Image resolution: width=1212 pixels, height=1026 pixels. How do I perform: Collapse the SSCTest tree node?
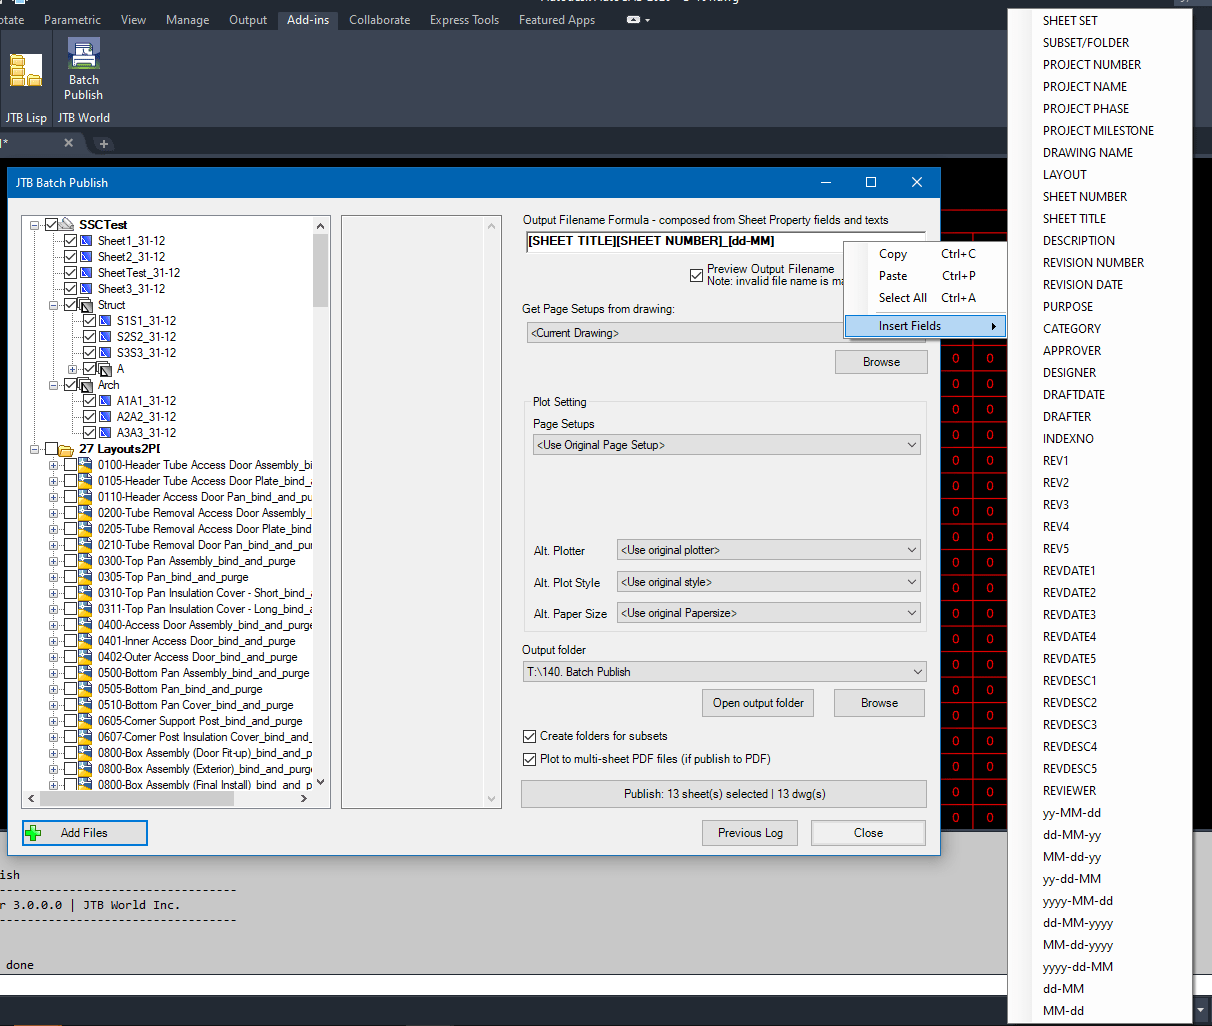[35, 225]
